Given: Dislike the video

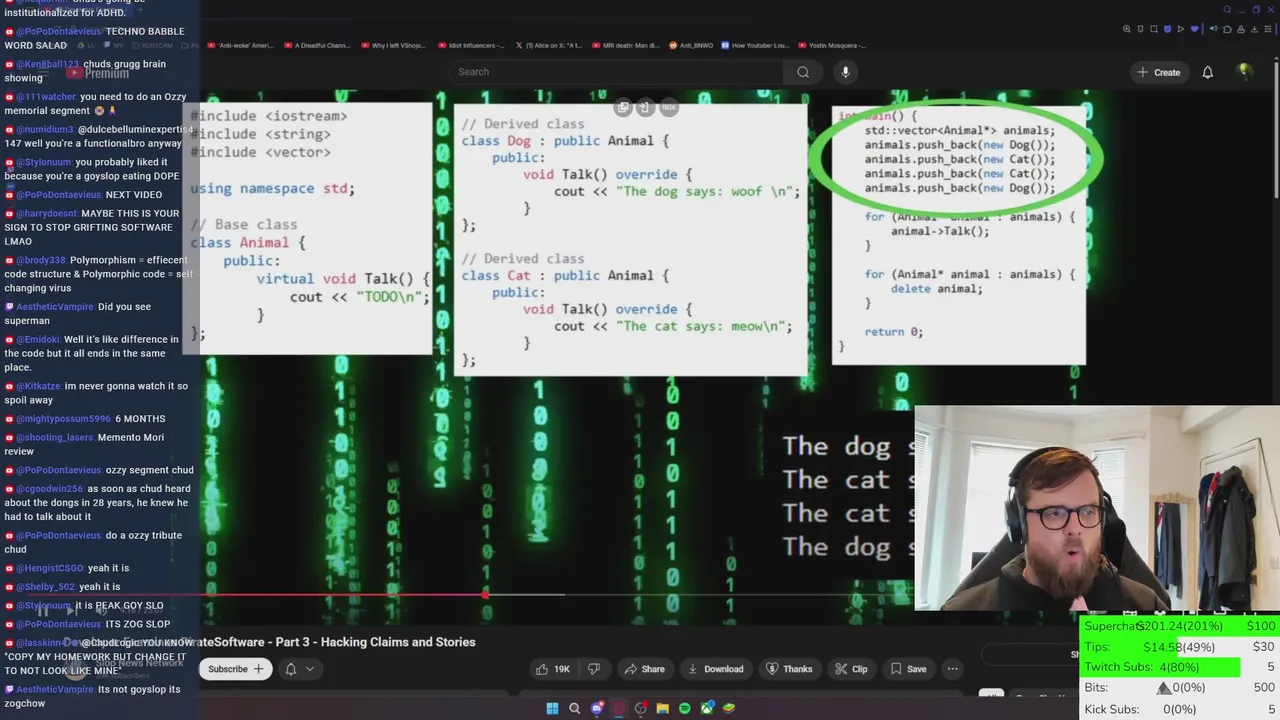Looking at the screenshot, I should (x=594, y=669).
